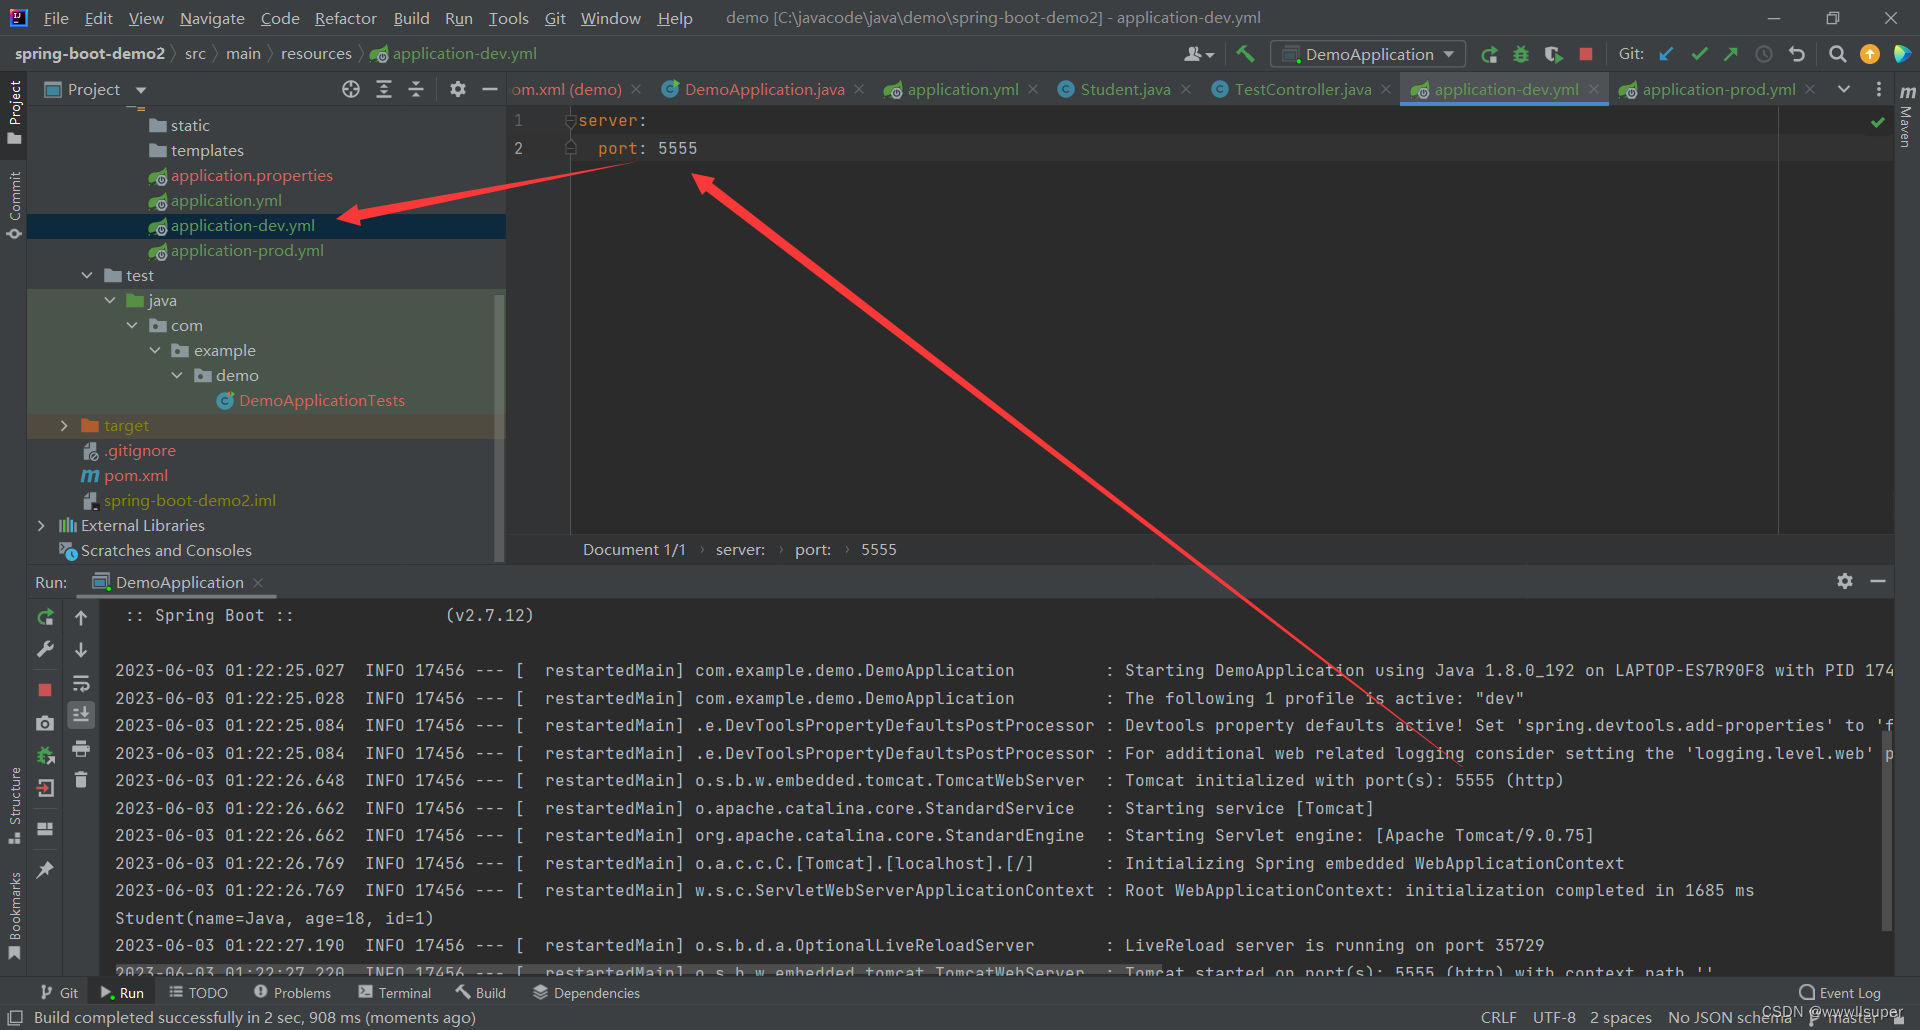The width and height of the screenshot is (1920, 1030).
Task: Collapse all in Project panel
Action: coord(416,89)
